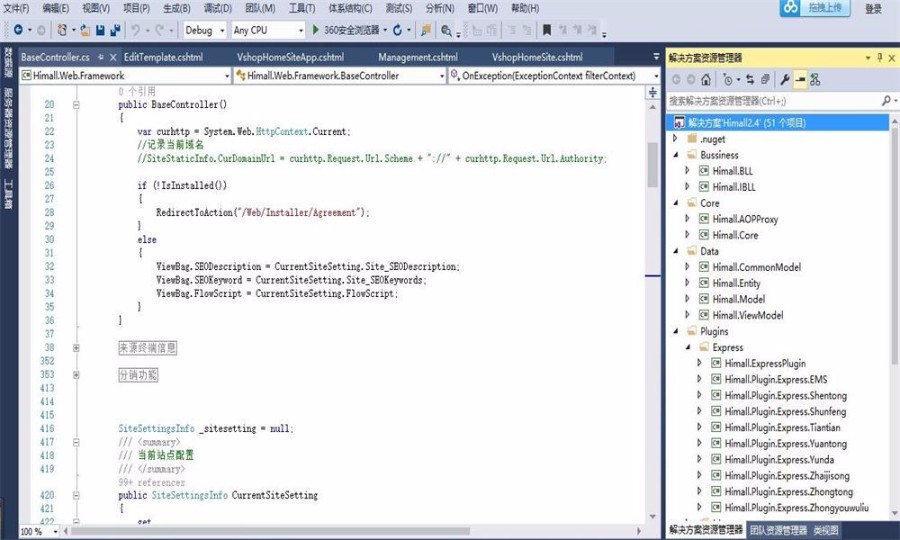Click the Save All toolbar icon
The height and width of the screenshot is (540, 900).
[x=115, y=31]
